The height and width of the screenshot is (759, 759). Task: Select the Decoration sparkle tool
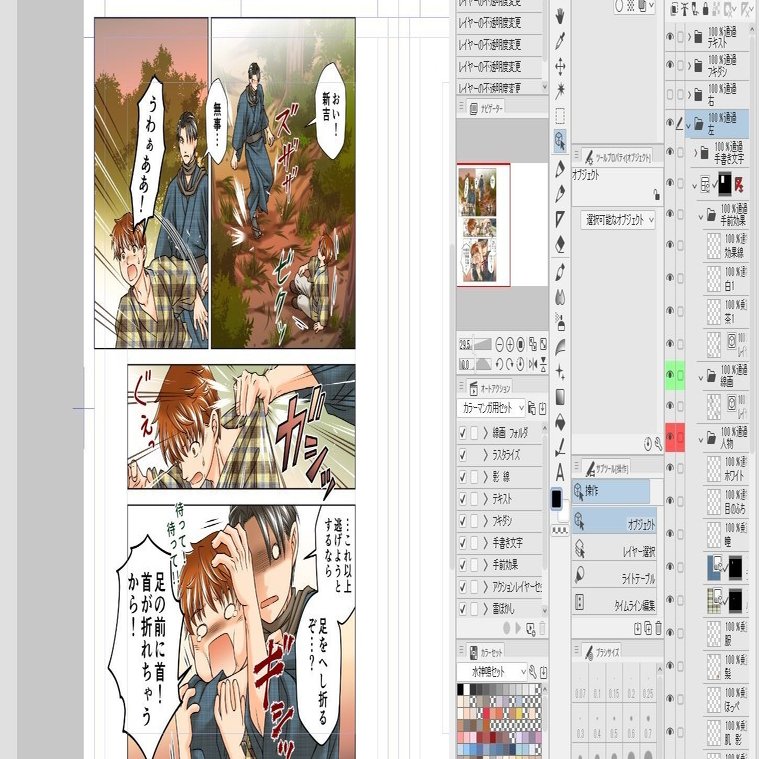[560, 372]
